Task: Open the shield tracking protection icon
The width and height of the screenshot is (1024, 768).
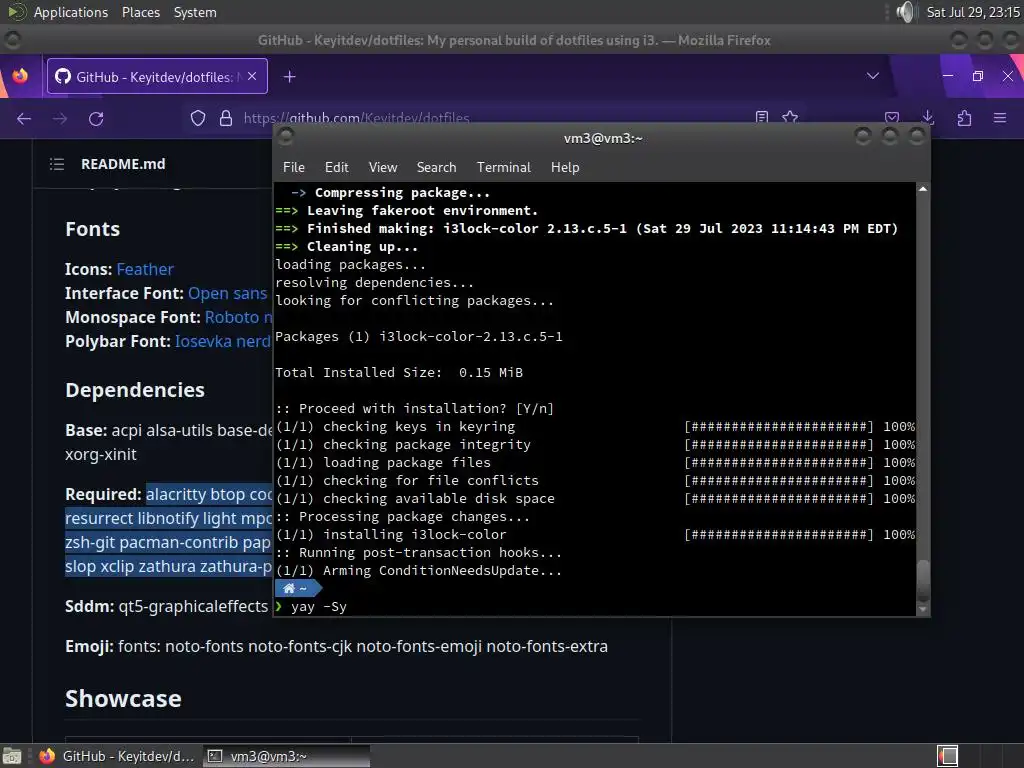Action: point(198,118)
